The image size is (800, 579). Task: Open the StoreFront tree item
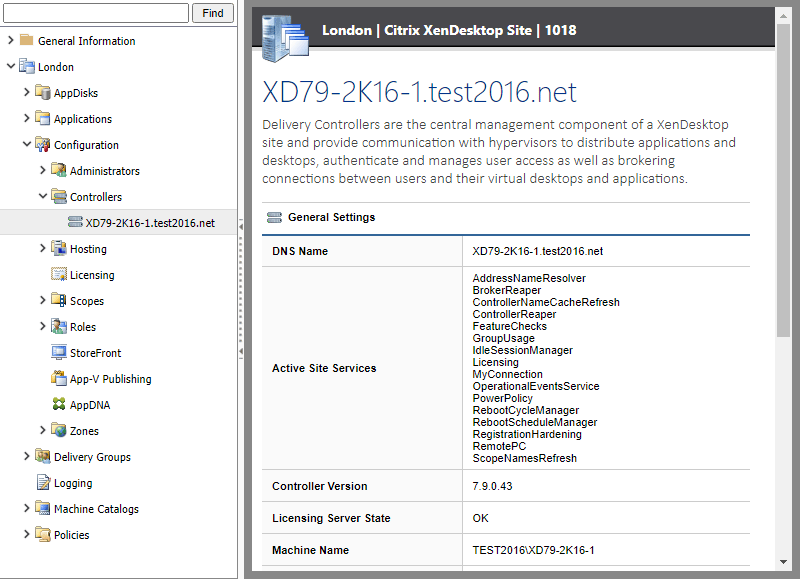(95, 353)
